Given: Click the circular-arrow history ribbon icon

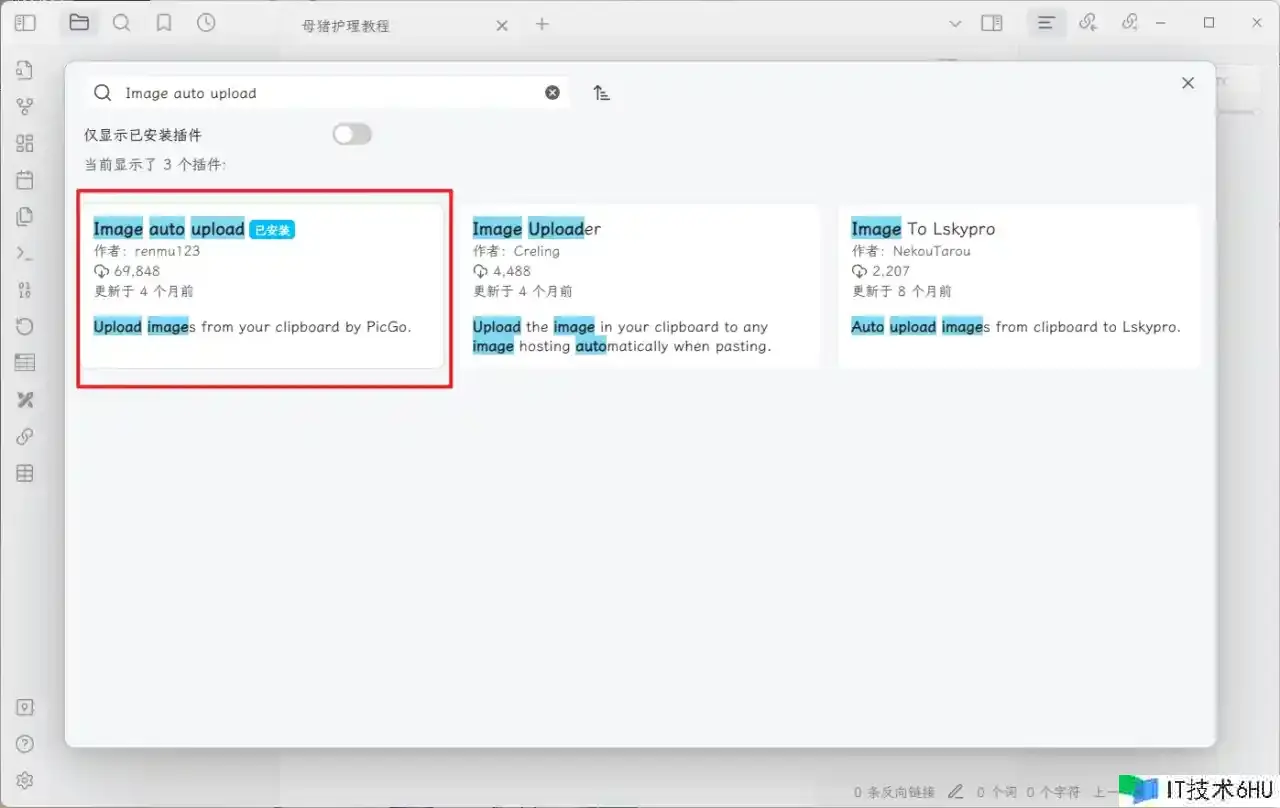Looking at the screenshot, I should coord(25,326).
